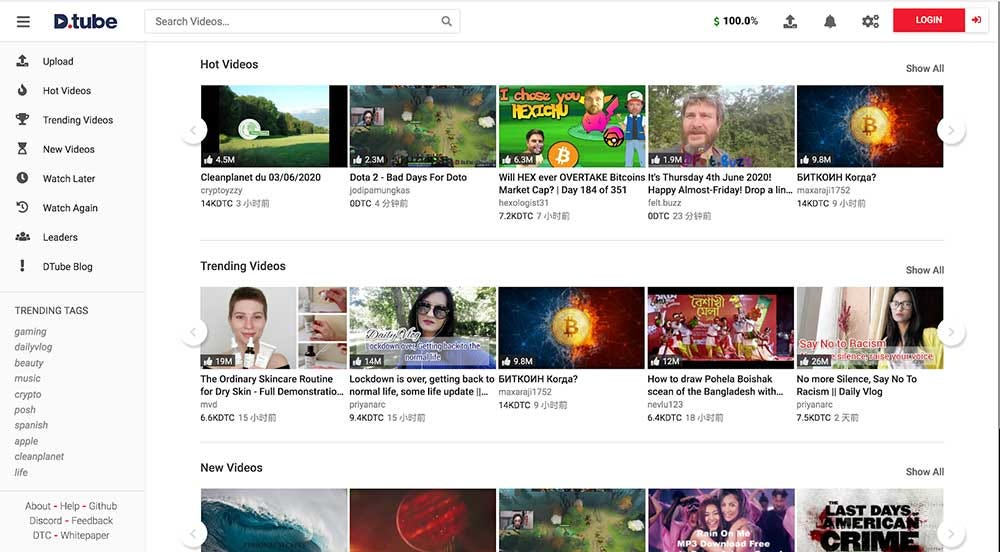
Task: Open the Whitepaper footer link
Action: 85,535
